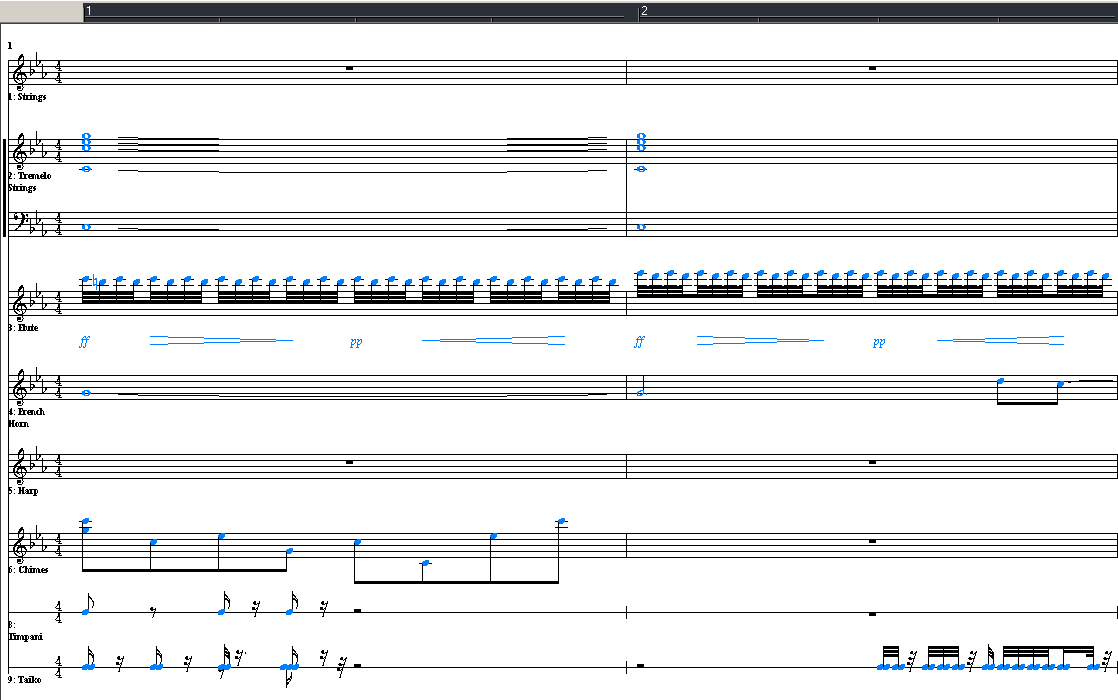Select the "6: Chimes" staff label

(x=27, y=570)
